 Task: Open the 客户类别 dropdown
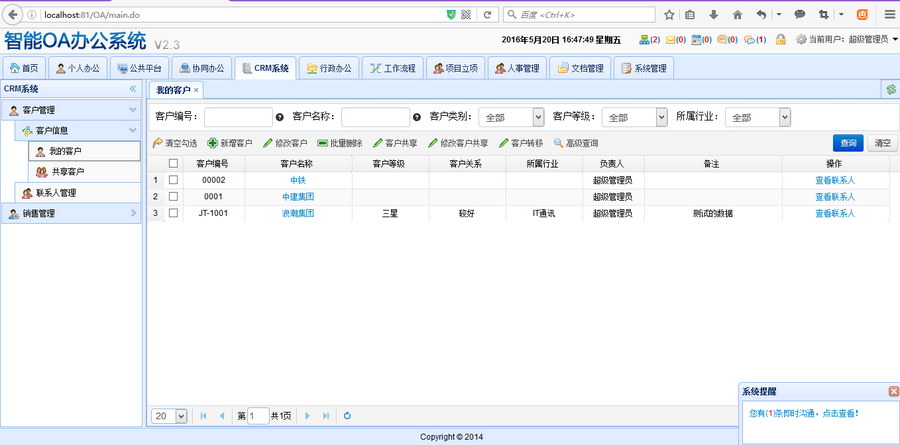point(511,117)
